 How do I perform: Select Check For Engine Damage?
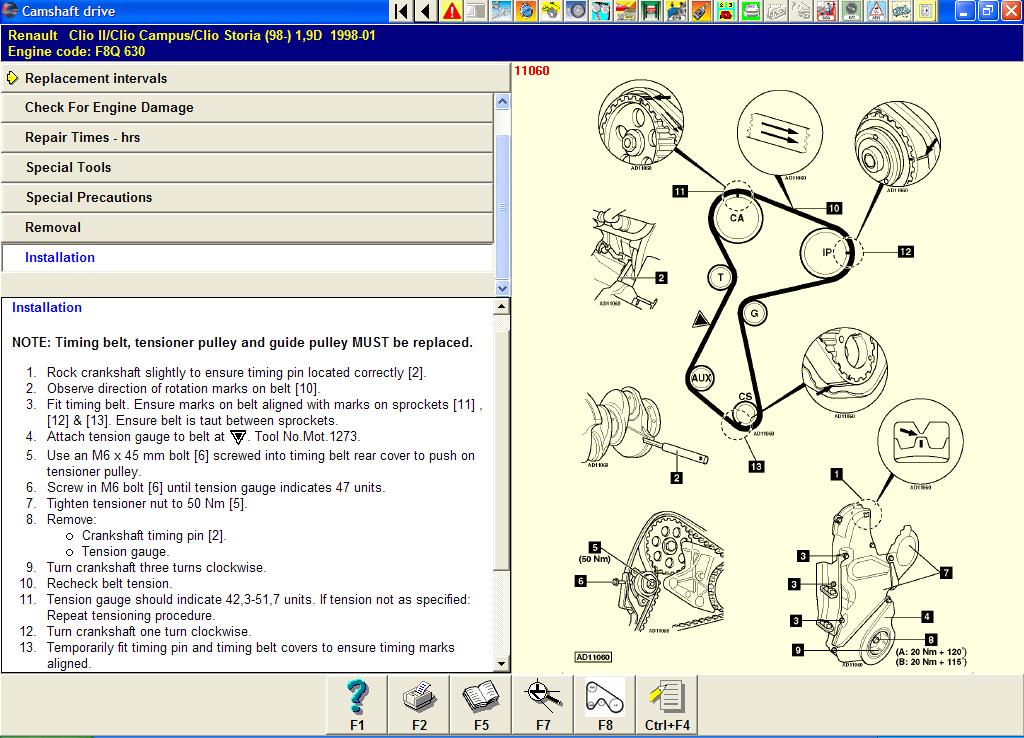[247, 107]
